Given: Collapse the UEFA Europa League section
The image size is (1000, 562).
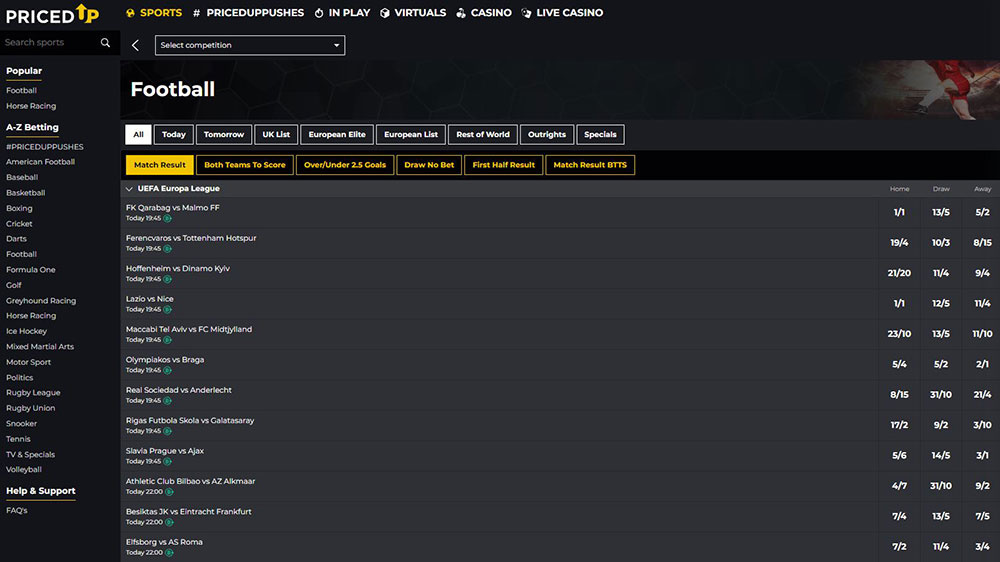Looking at the screenshot, I should 129,189.
